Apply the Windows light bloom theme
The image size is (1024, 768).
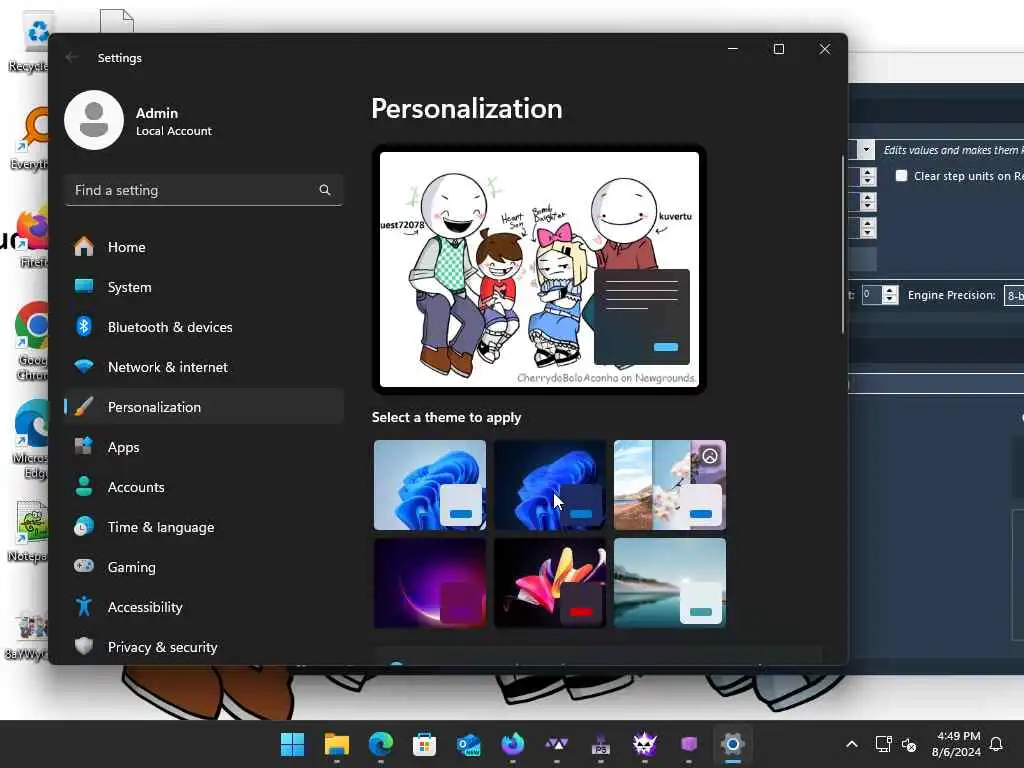[430, 485]
